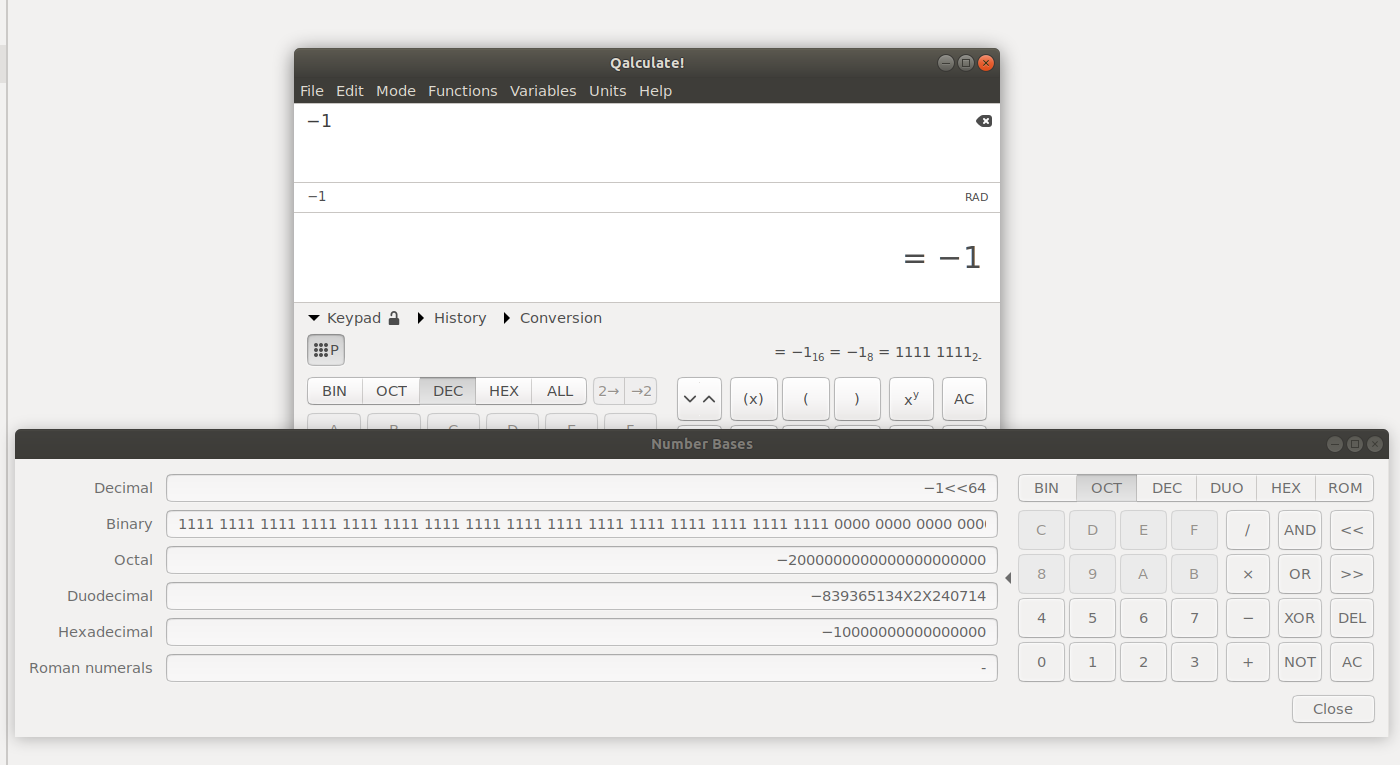The height and width of the screenshot is (765, 1400).
Task: Select ROM Roman numerals base
Action: click(x=1345, y=488)
